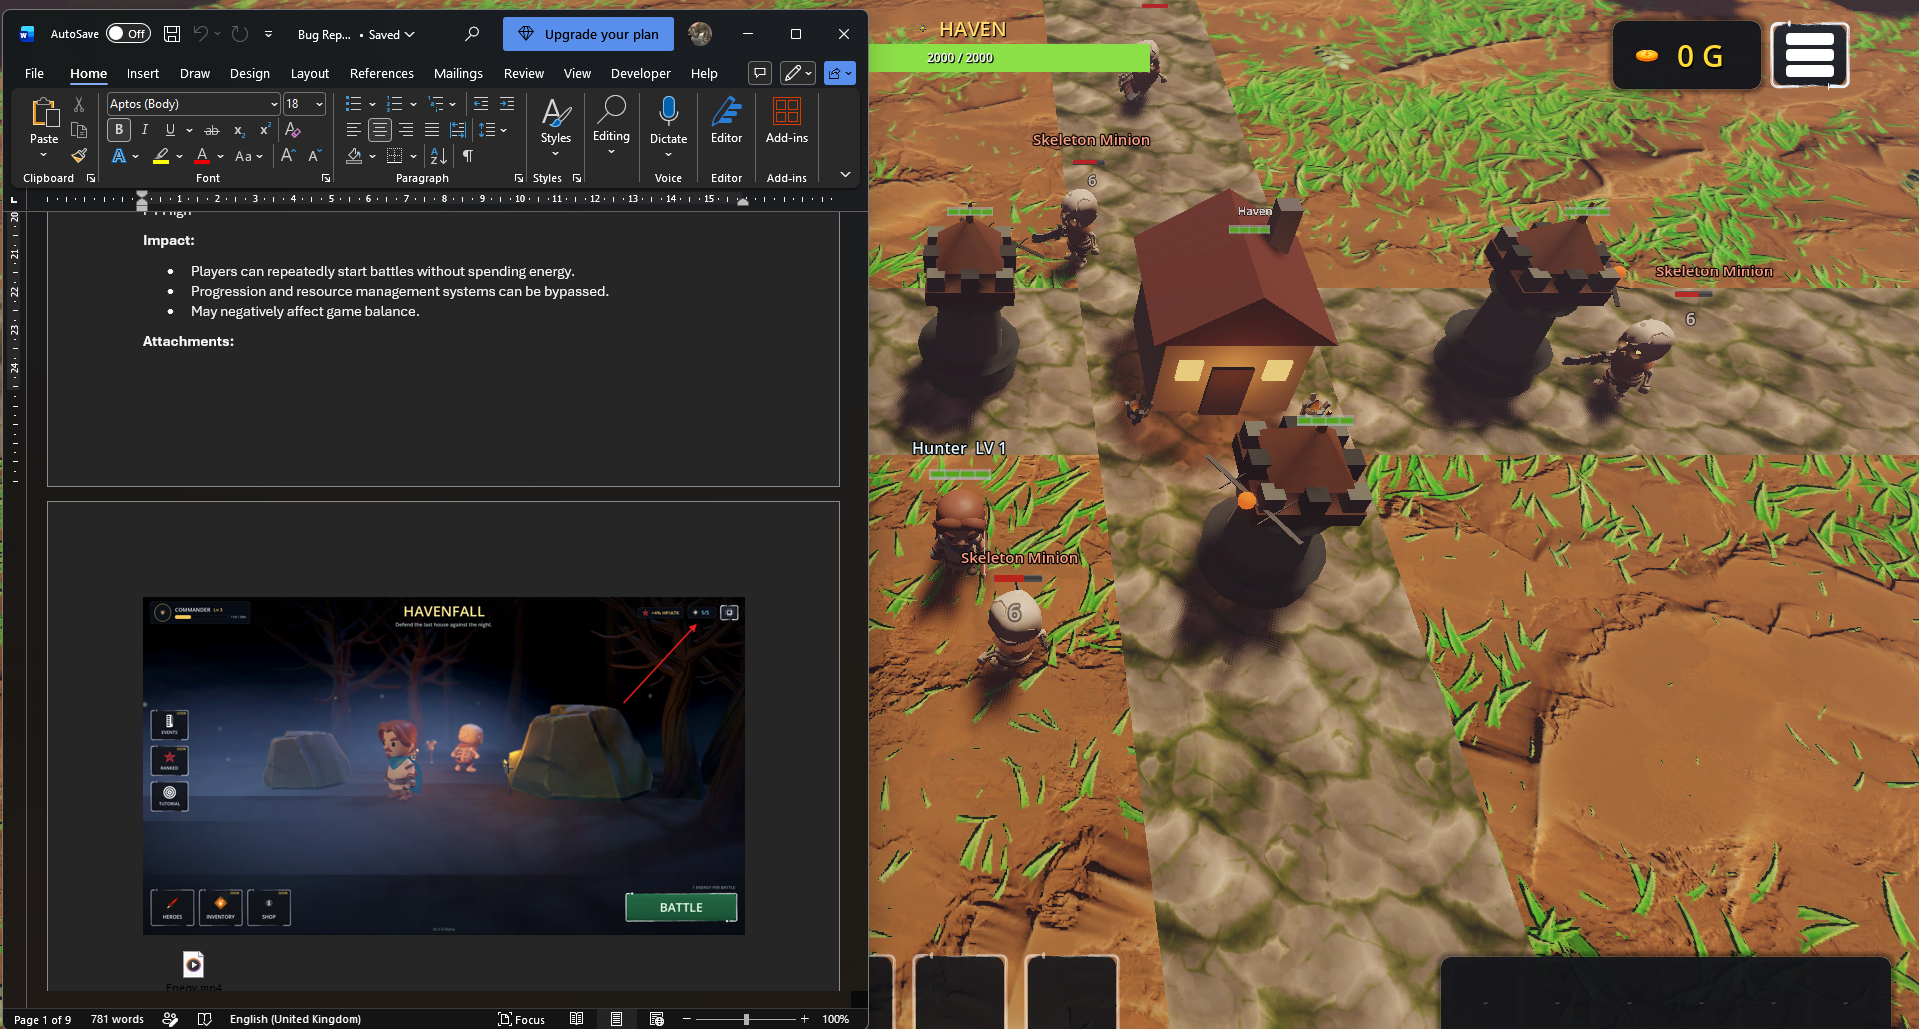Screen dimensions: 1919x1029
Task: Click the 781 words count
Action: click(117, 1019)
